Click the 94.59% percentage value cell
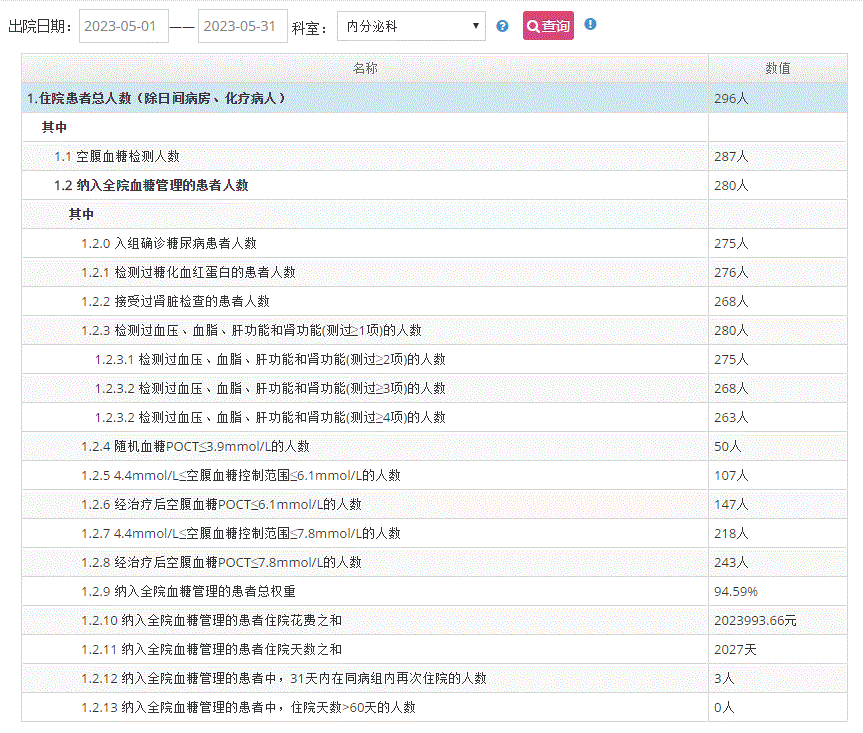The width and height of the screenshot is (863, 733). click(736, 591)
